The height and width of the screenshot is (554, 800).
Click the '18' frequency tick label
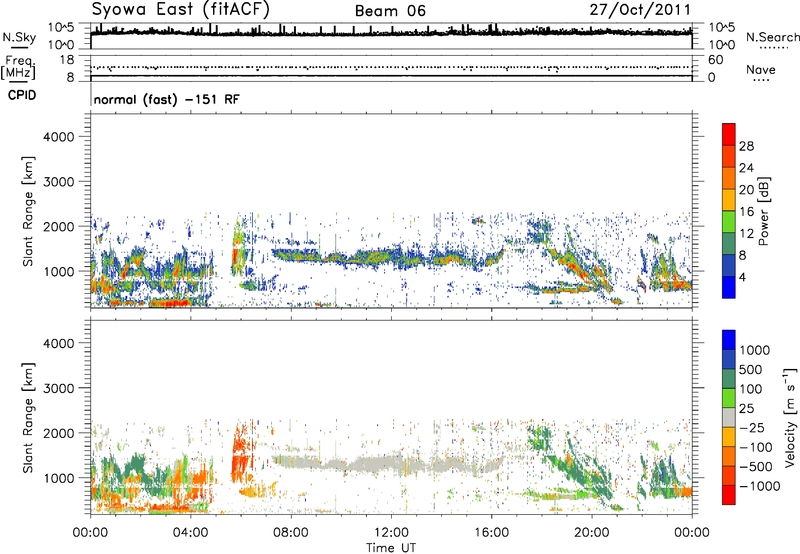[x=67, y=60]
